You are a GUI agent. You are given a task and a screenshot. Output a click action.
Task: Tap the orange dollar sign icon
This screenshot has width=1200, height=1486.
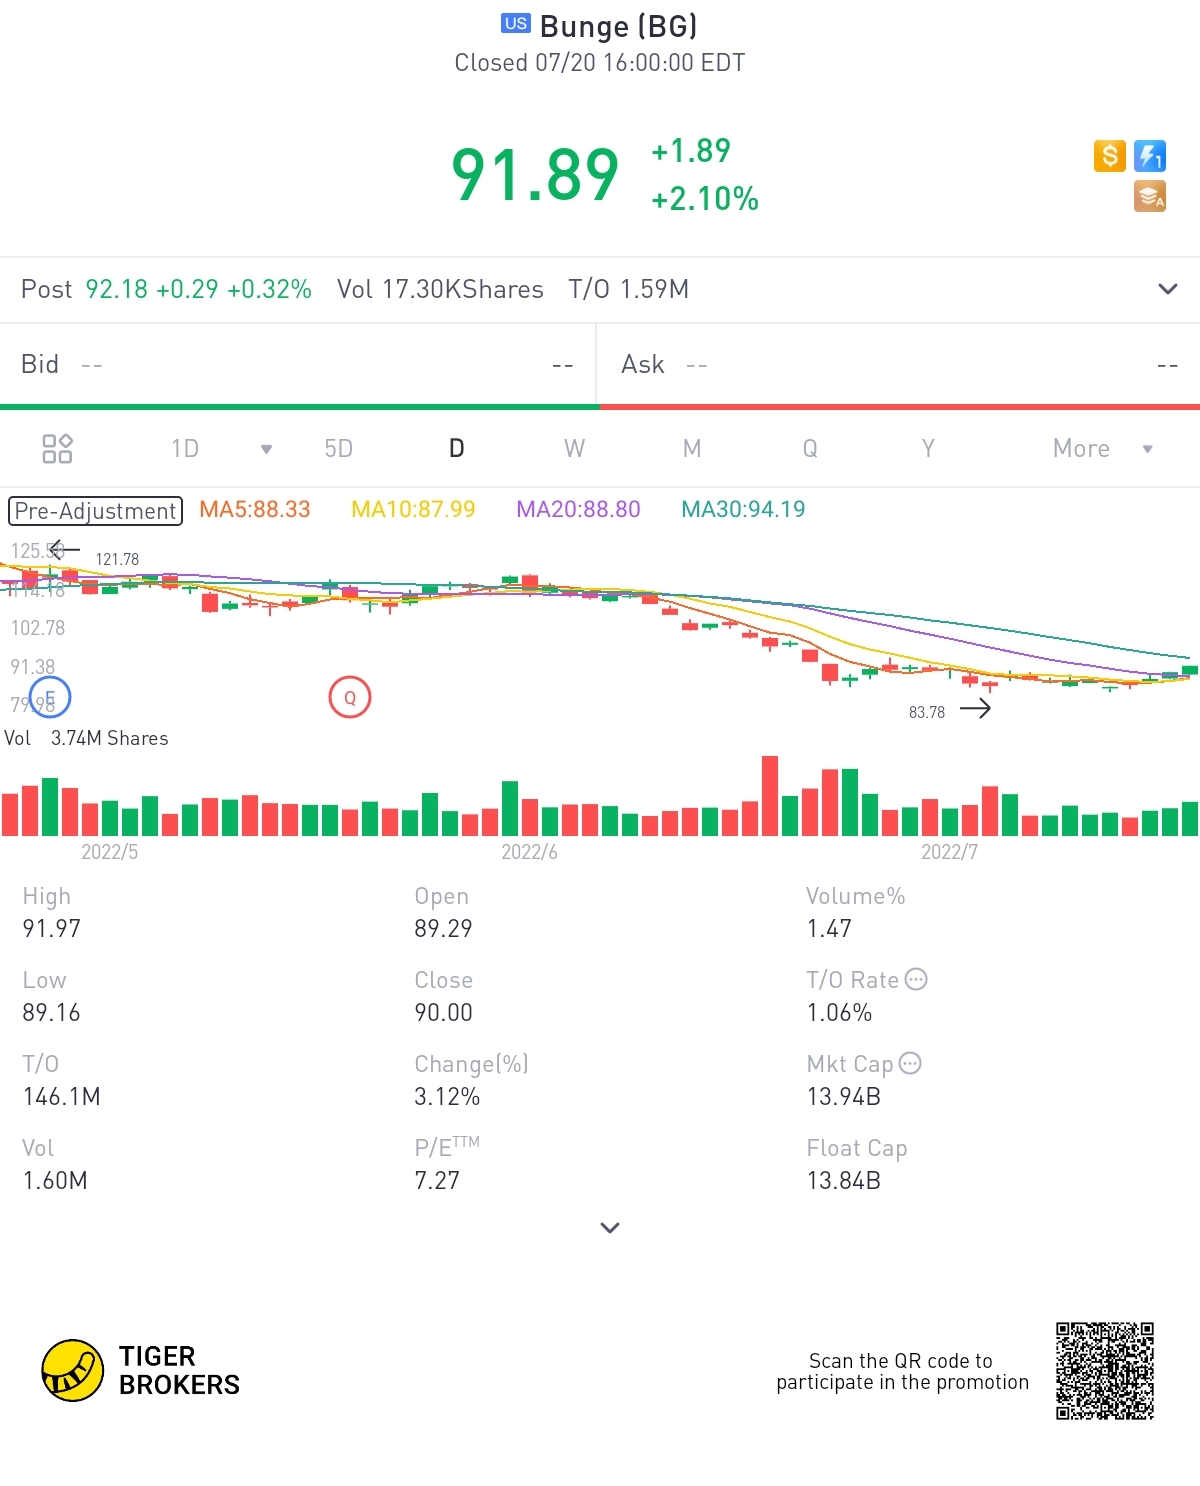click(1110, 156)
